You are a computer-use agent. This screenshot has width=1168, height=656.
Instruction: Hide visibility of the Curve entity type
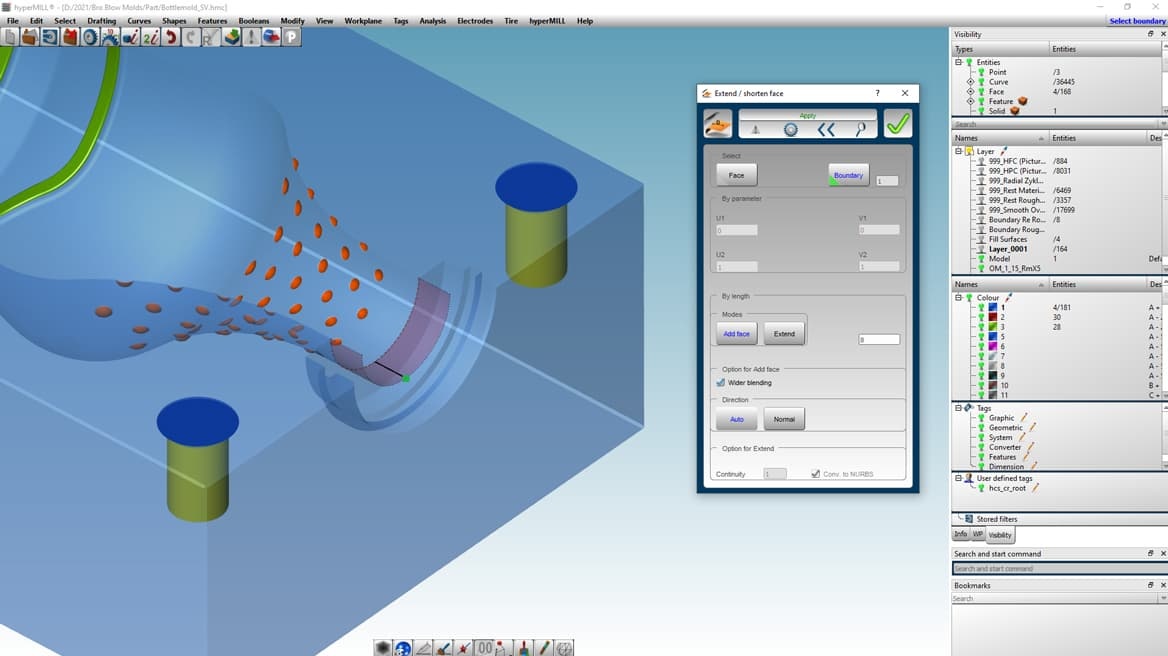tap(982, 82)
